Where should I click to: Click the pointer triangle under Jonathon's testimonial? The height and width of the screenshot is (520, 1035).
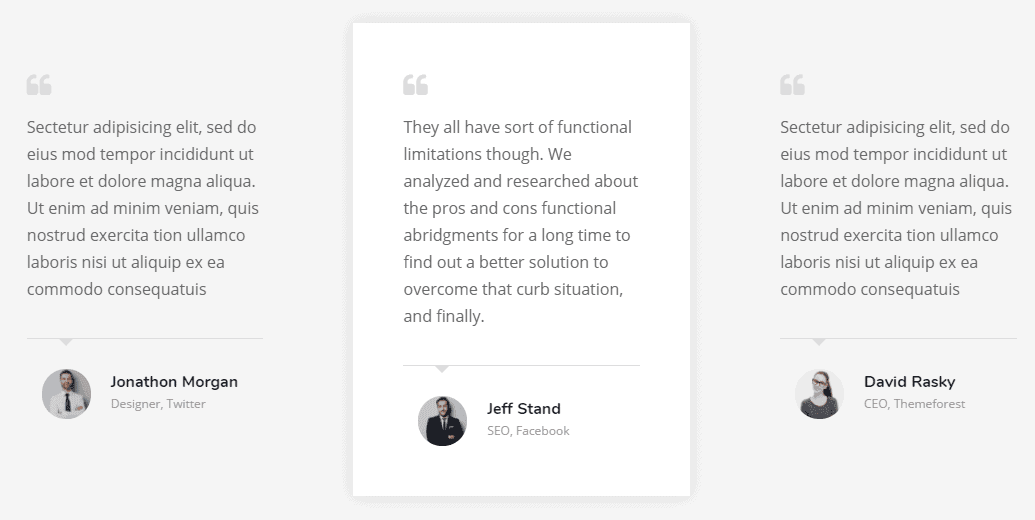(66, 342)
